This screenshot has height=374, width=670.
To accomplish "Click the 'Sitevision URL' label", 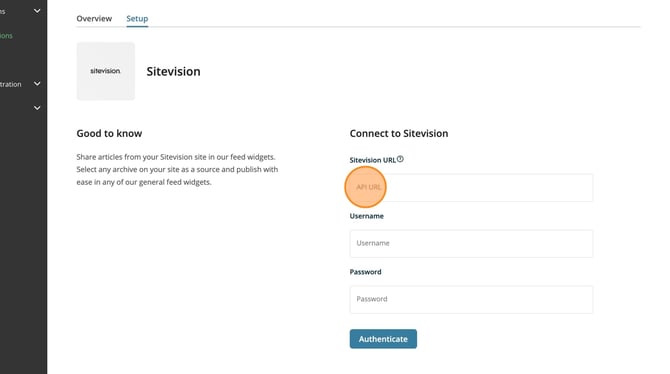I will (373, 160).
